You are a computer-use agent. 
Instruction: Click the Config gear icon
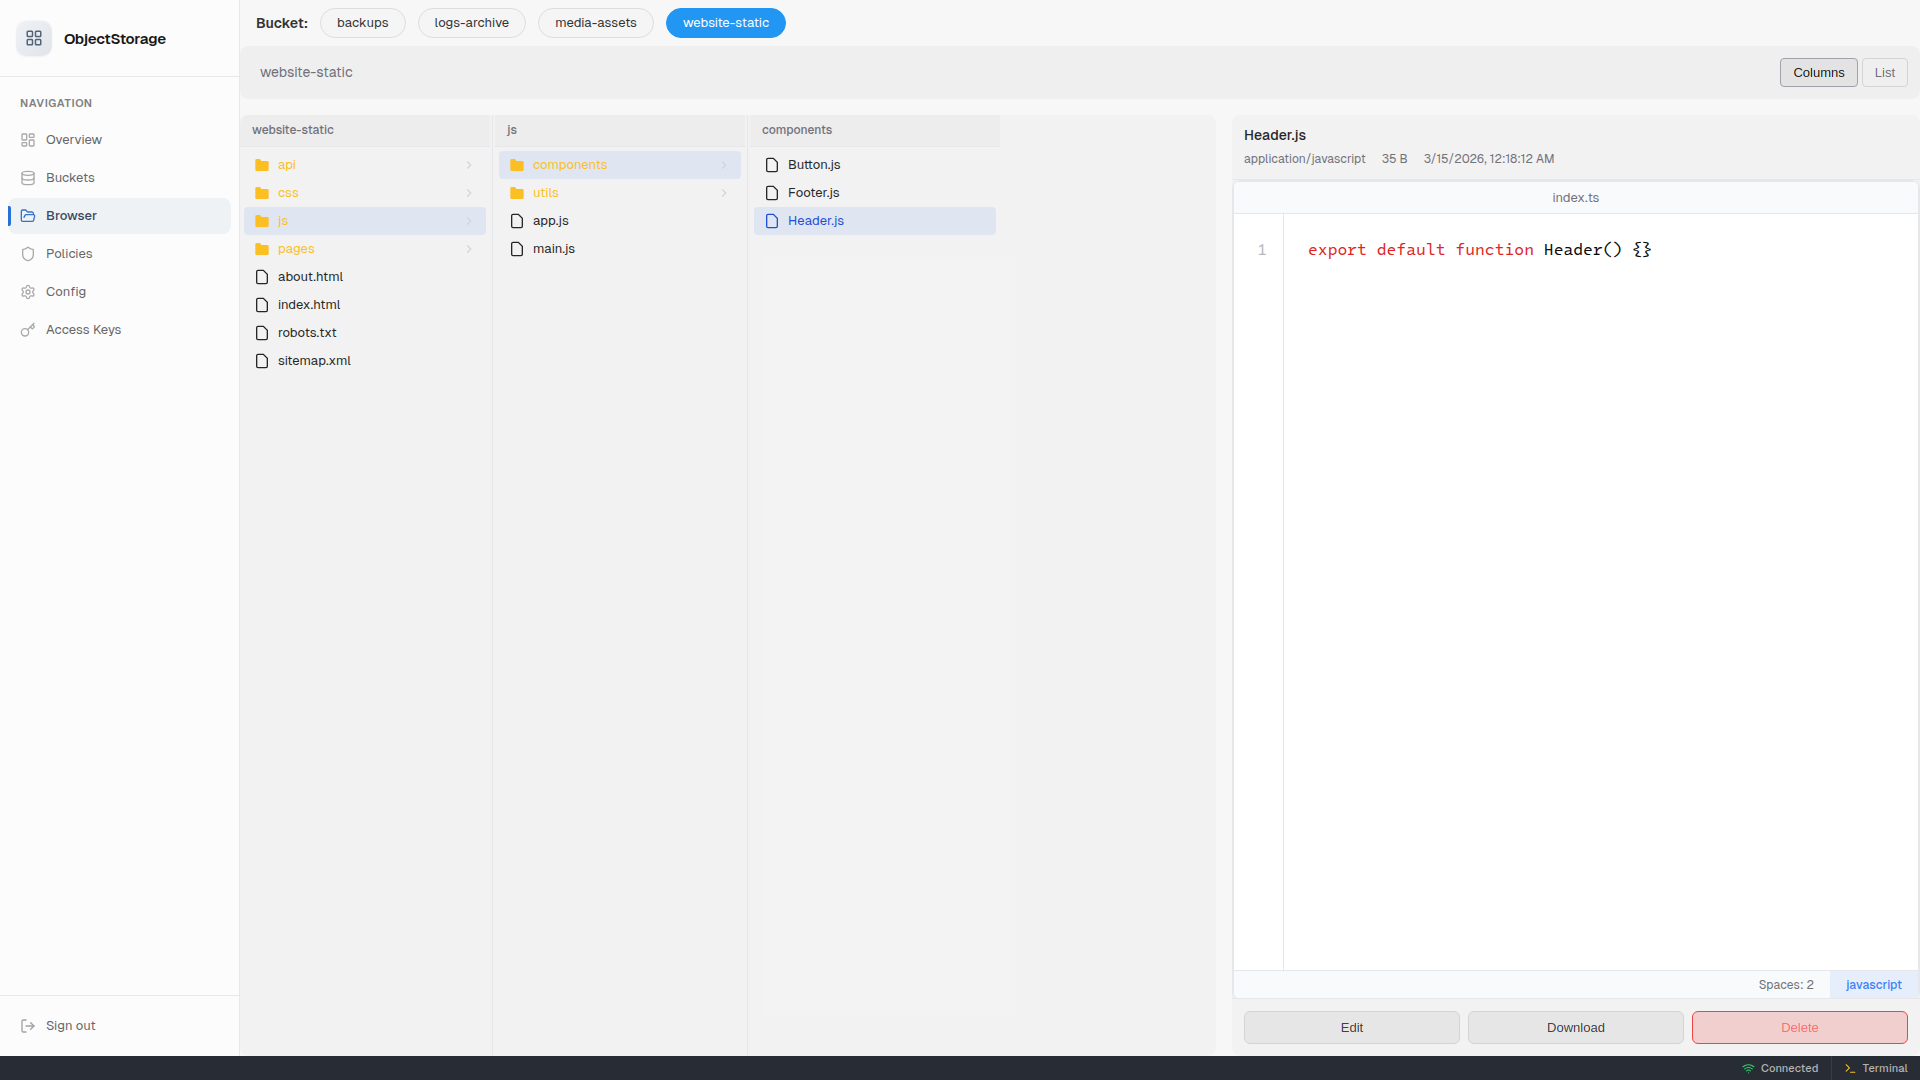tap(28, 292)
